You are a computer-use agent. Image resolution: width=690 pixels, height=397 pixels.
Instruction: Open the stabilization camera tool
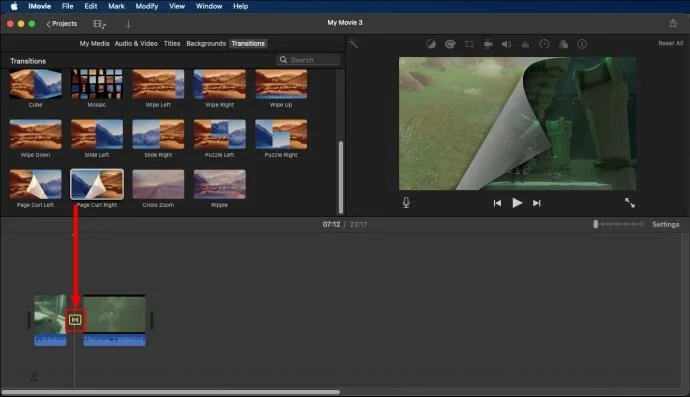488,44
